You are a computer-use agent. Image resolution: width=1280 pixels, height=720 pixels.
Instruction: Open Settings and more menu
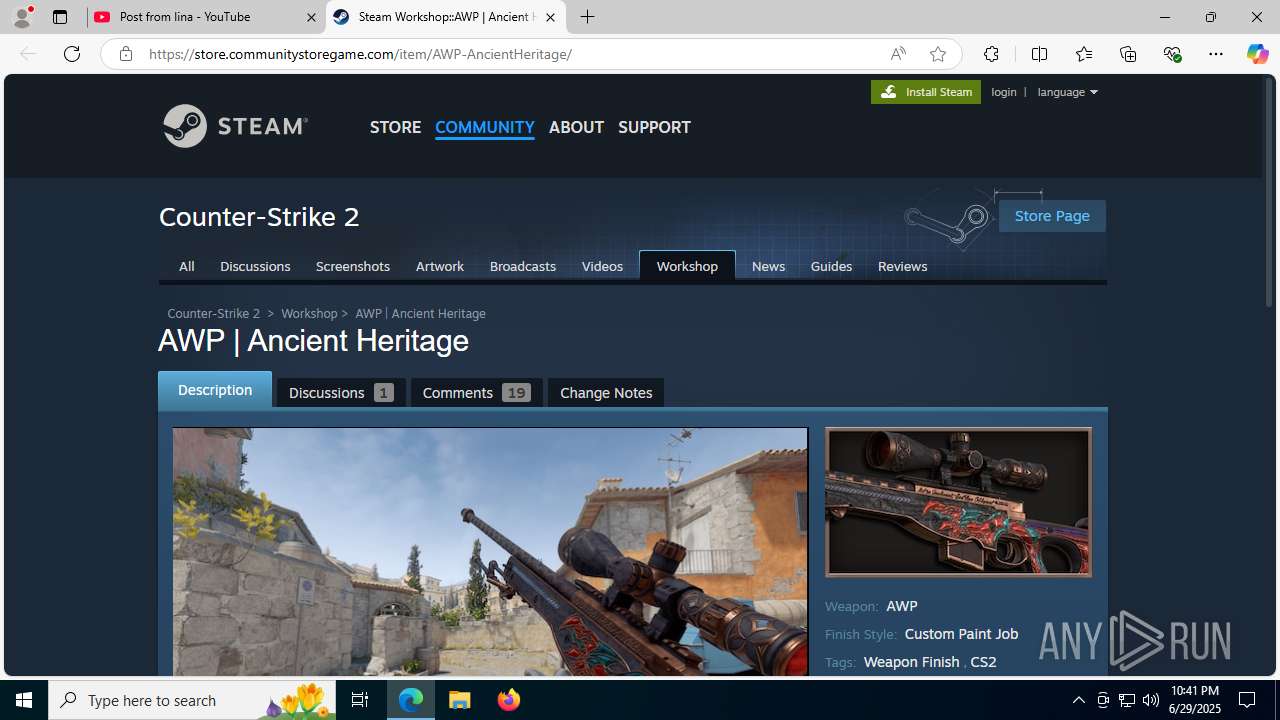pos(1216,54)
